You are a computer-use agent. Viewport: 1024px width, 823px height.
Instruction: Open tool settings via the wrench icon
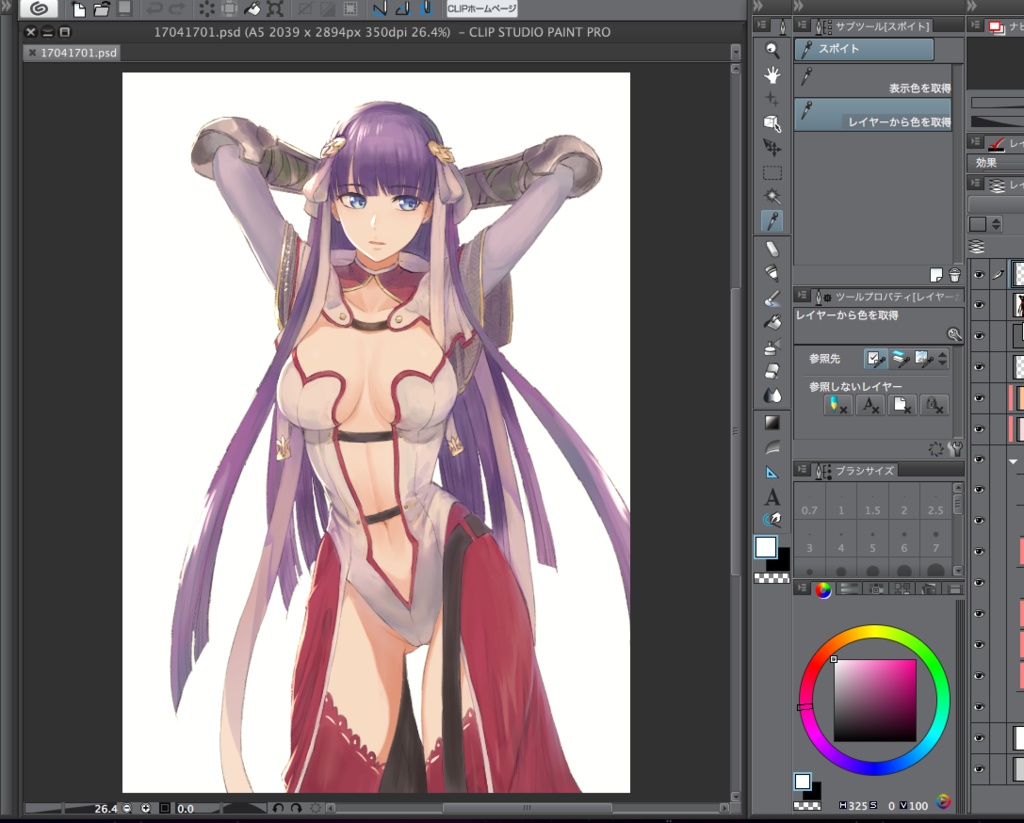(955, 449)
